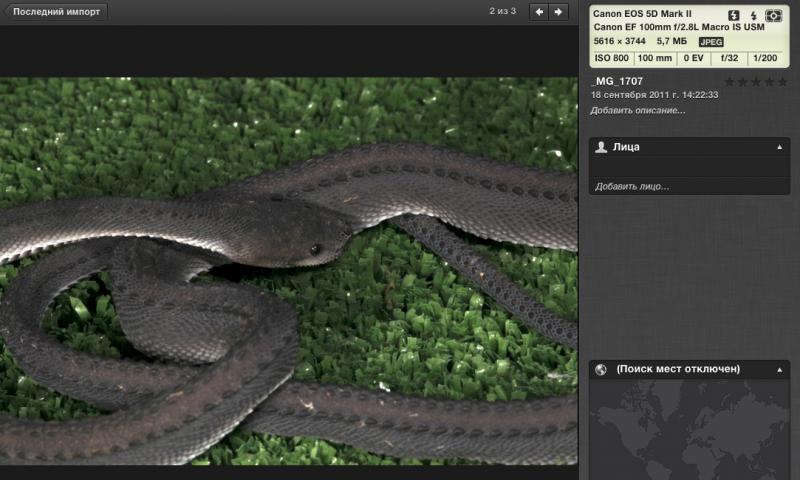800x480 pixels.
Task: Add a description via Добавить описание
Action: coord(637,110)
